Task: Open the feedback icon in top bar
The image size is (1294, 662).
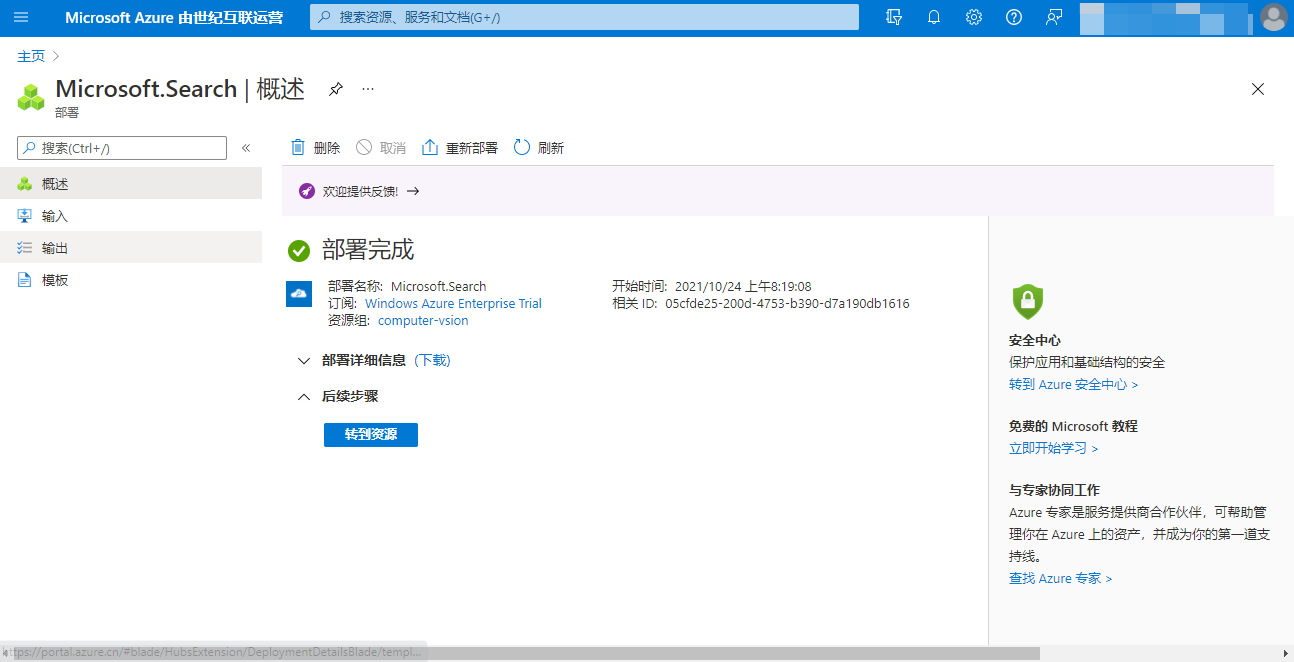Action: click(1054, 17)
